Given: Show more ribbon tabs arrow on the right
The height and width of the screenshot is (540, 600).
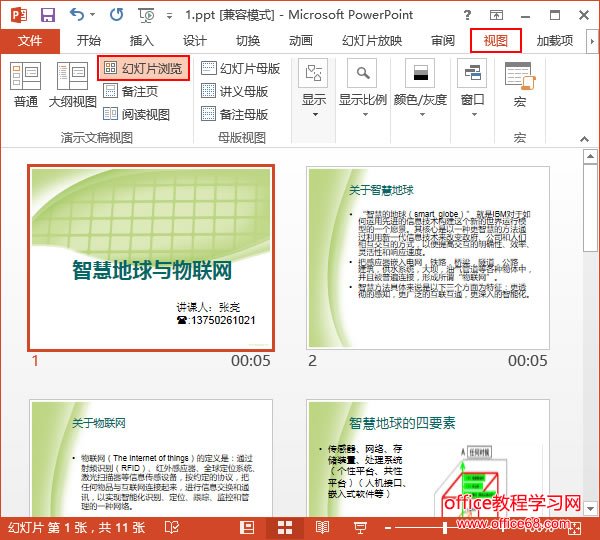Looking at the screenshot, I should click(592, 41).
